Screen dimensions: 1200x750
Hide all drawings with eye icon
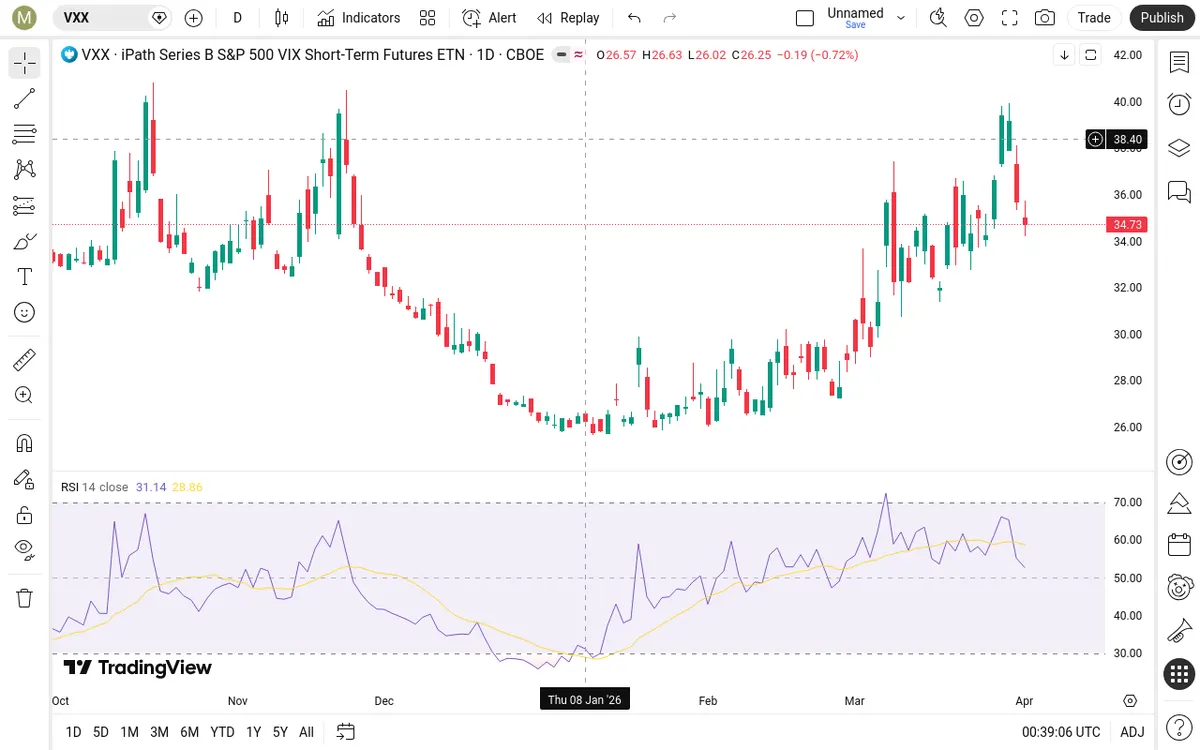pyautogui.click(x=25, y=550)
